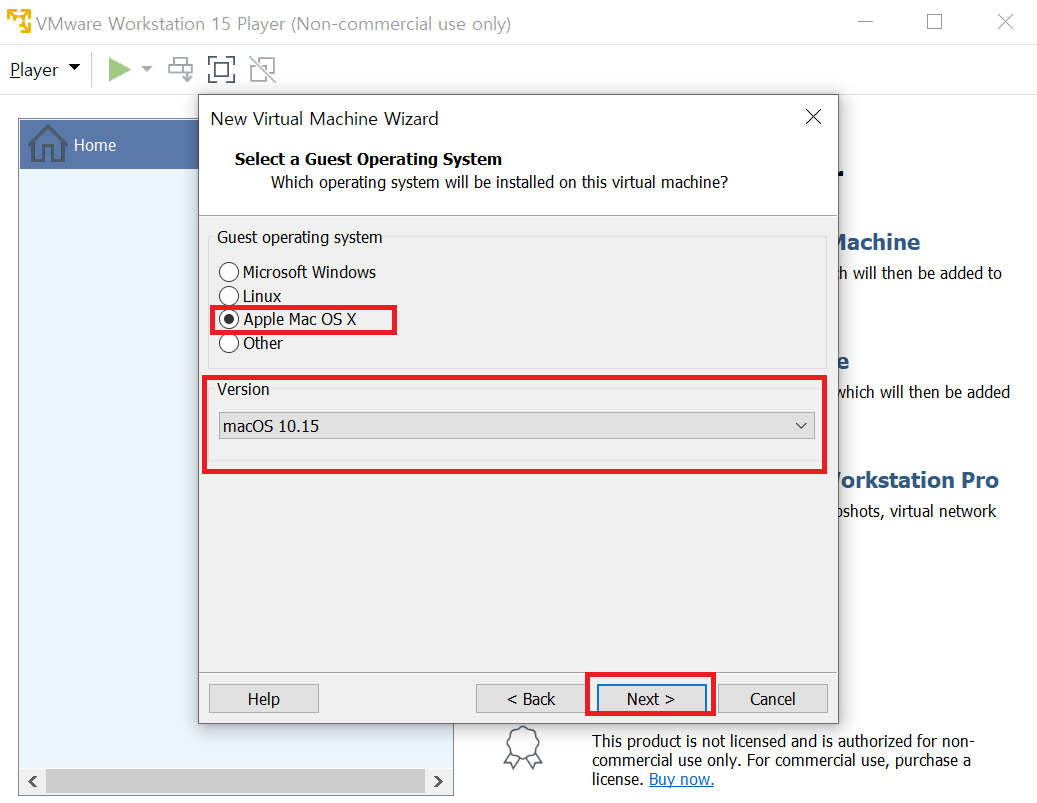
Task: Click the Help button in wizard
Action: 263,699
